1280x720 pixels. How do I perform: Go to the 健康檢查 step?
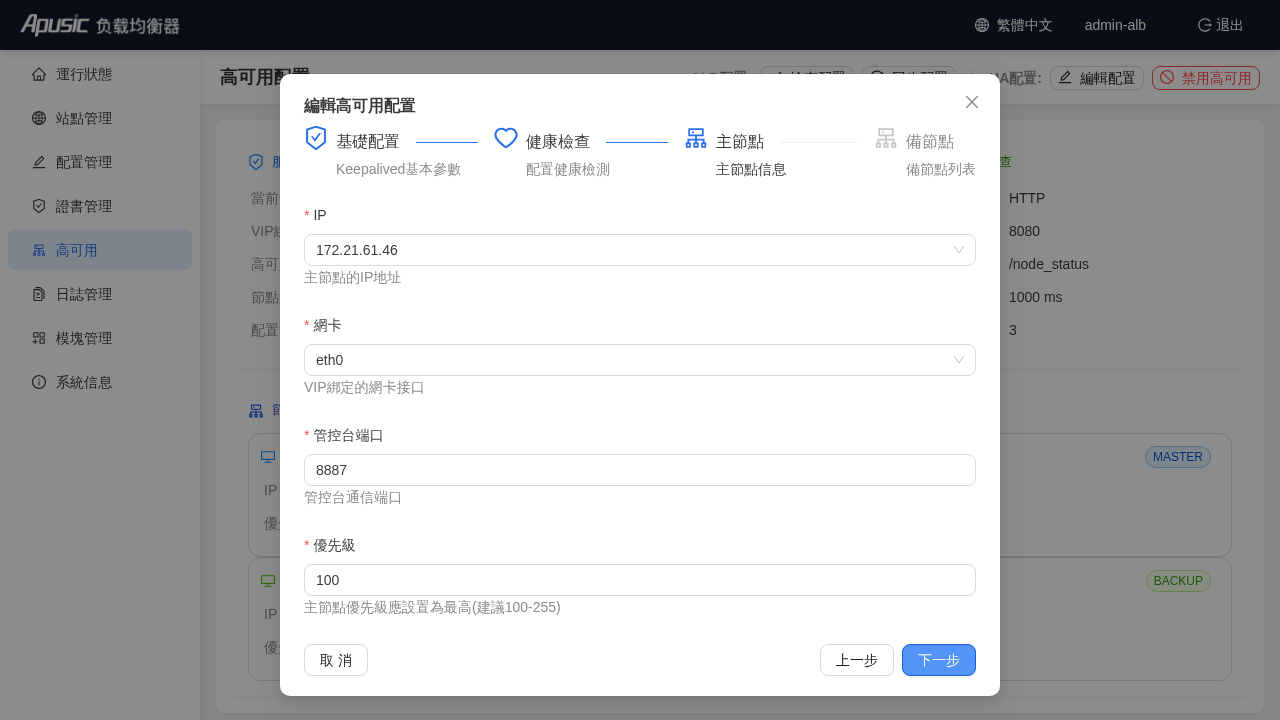click(x=558, y=142)
